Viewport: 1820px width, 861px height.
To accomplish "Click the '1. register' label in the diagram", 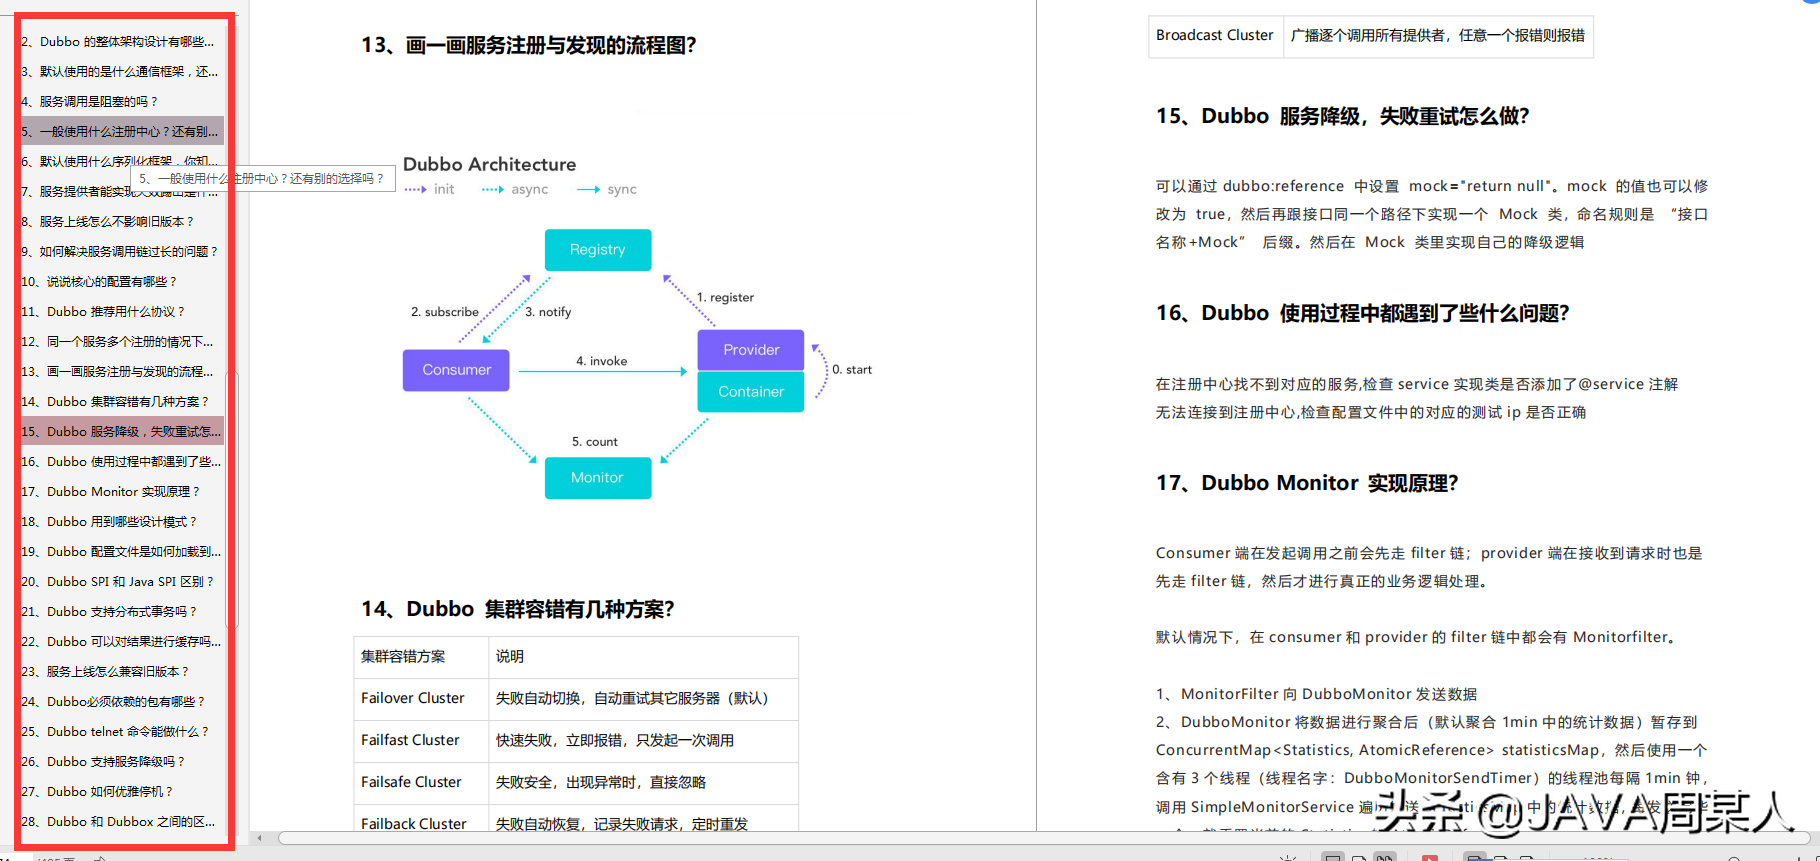I will click(726, 297).
